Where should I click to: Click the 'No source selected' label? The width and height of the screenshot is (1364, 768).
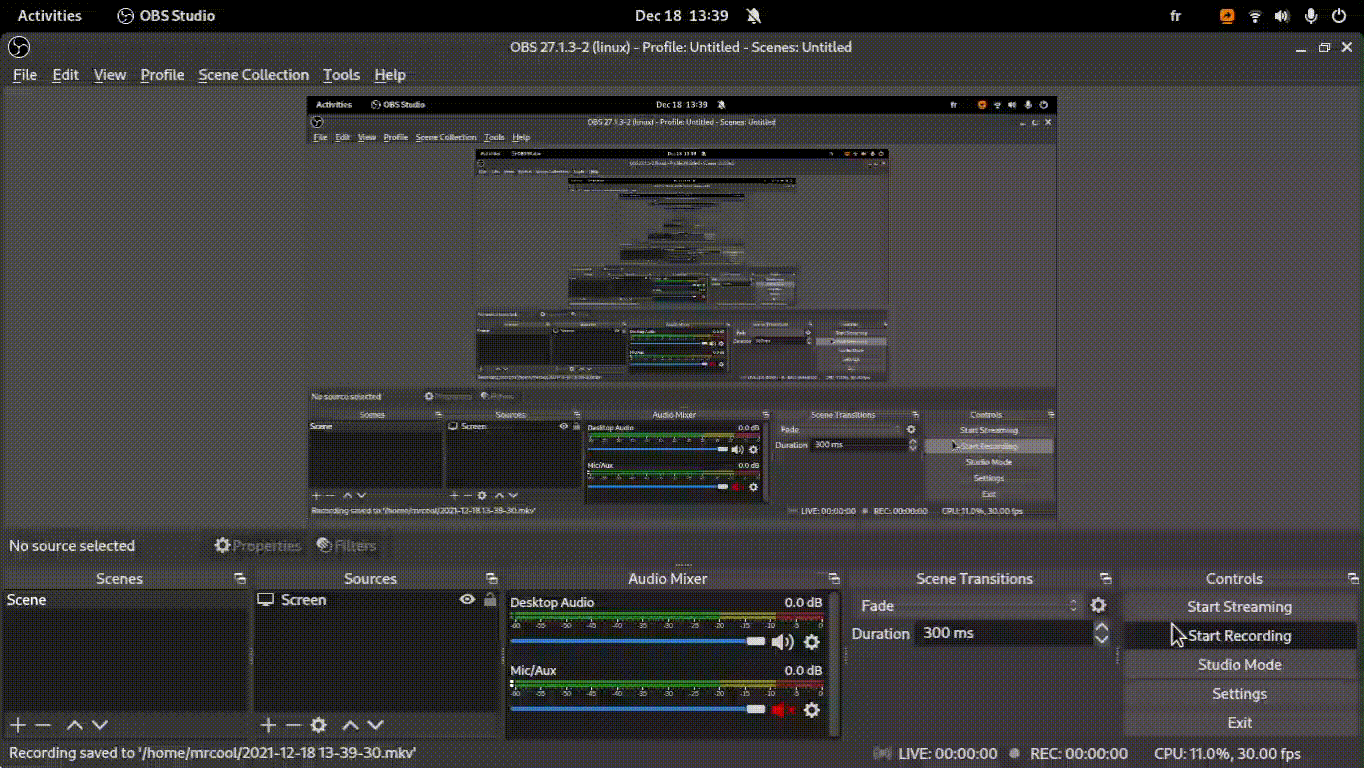(72, 546)
